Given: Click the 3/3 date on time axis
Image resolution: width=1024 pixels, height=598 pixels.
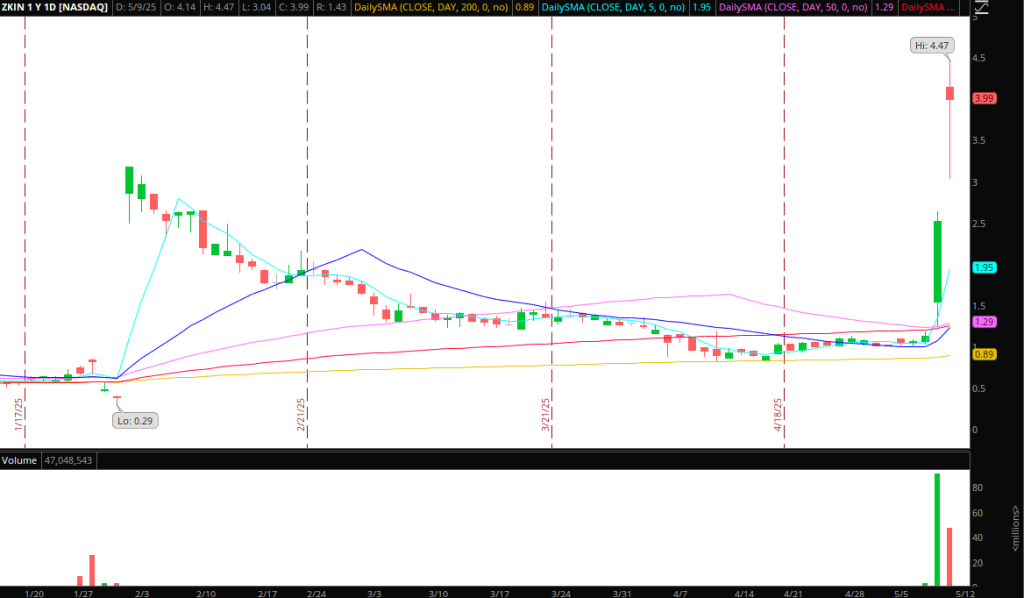Looking at the screenshot, I should [374, 593].
